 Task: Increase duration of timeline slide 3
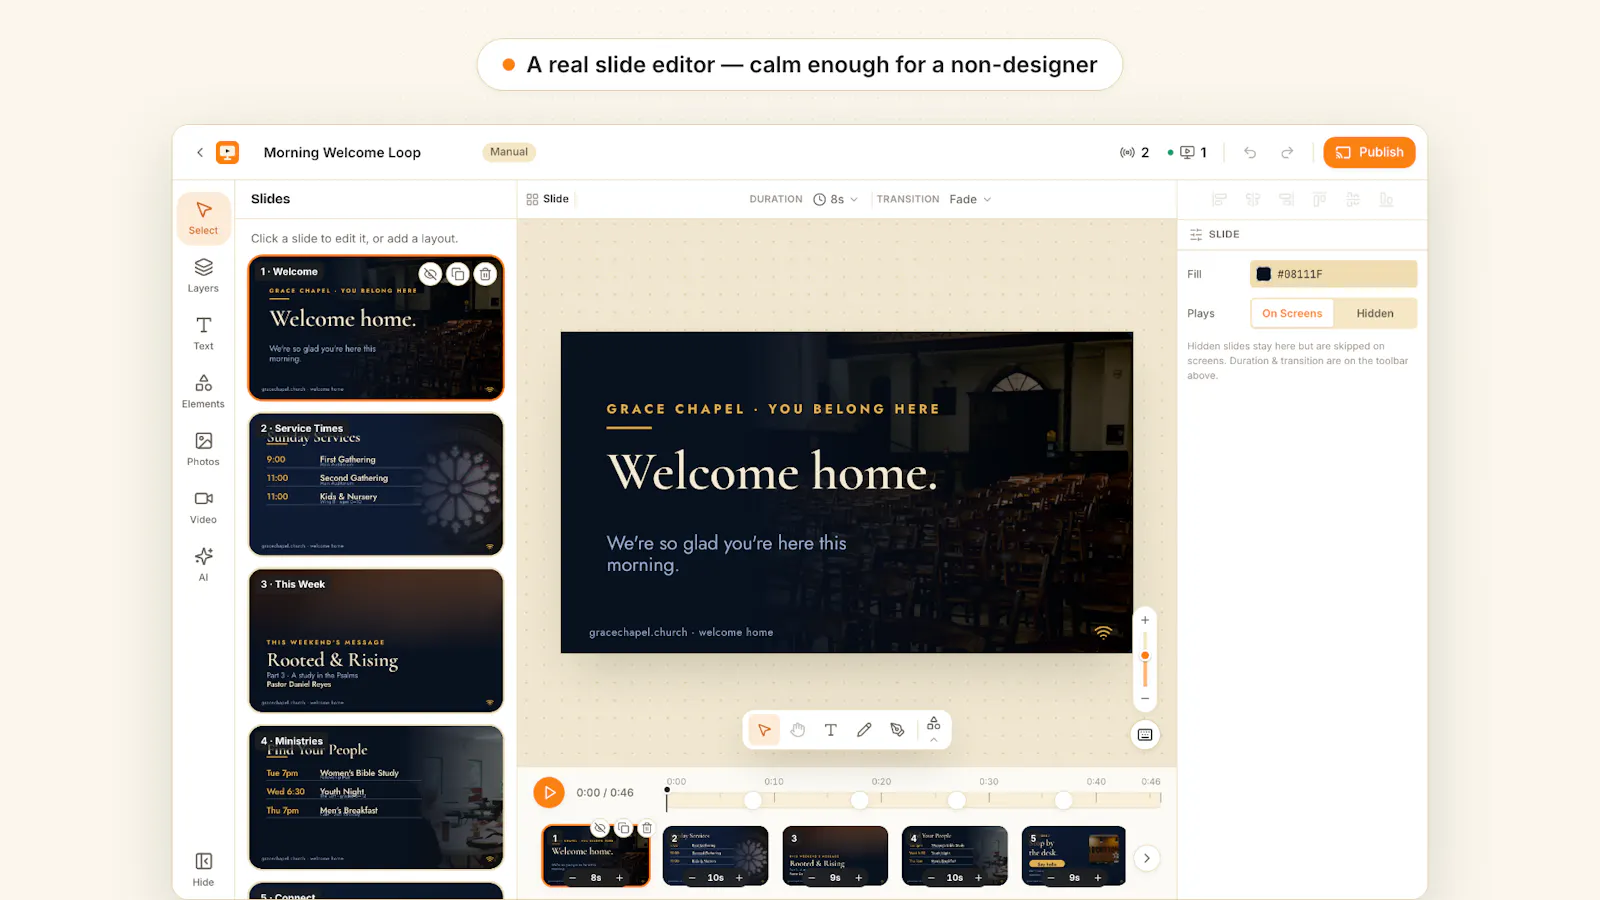858,878
